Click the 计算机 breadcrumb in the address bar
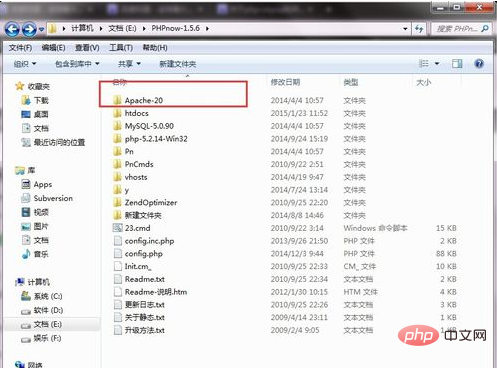The image size is (497, 368). (82, 28)
